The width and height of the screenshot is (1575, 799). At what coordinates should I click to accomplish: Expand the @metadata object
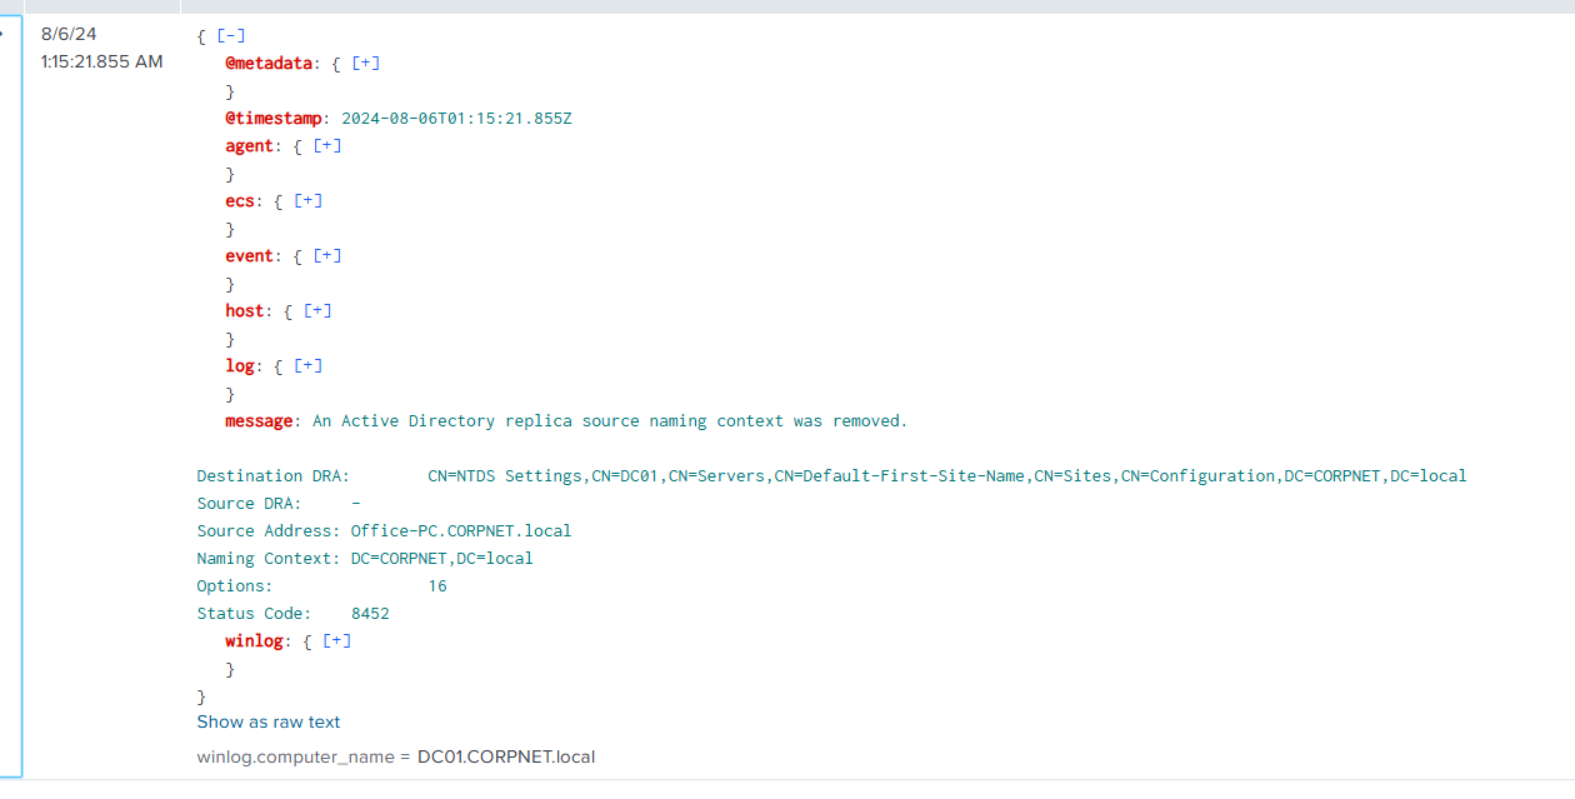[366, 63]
